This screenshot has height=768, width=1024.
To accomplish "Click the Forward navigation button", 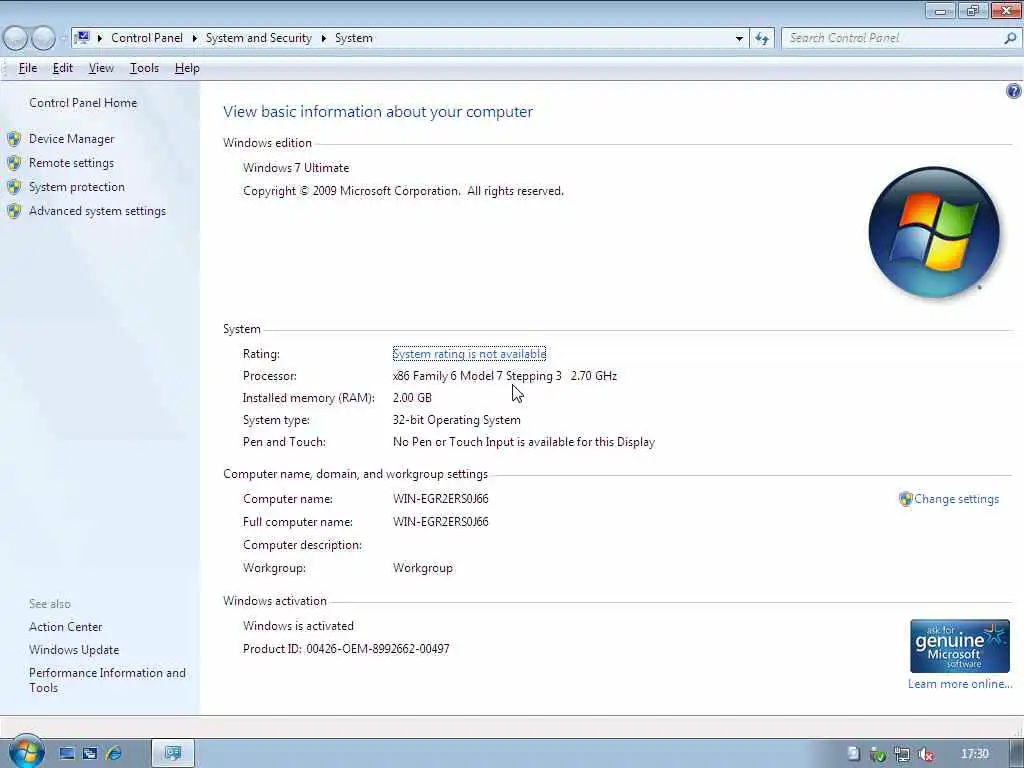I will point(43,38).
